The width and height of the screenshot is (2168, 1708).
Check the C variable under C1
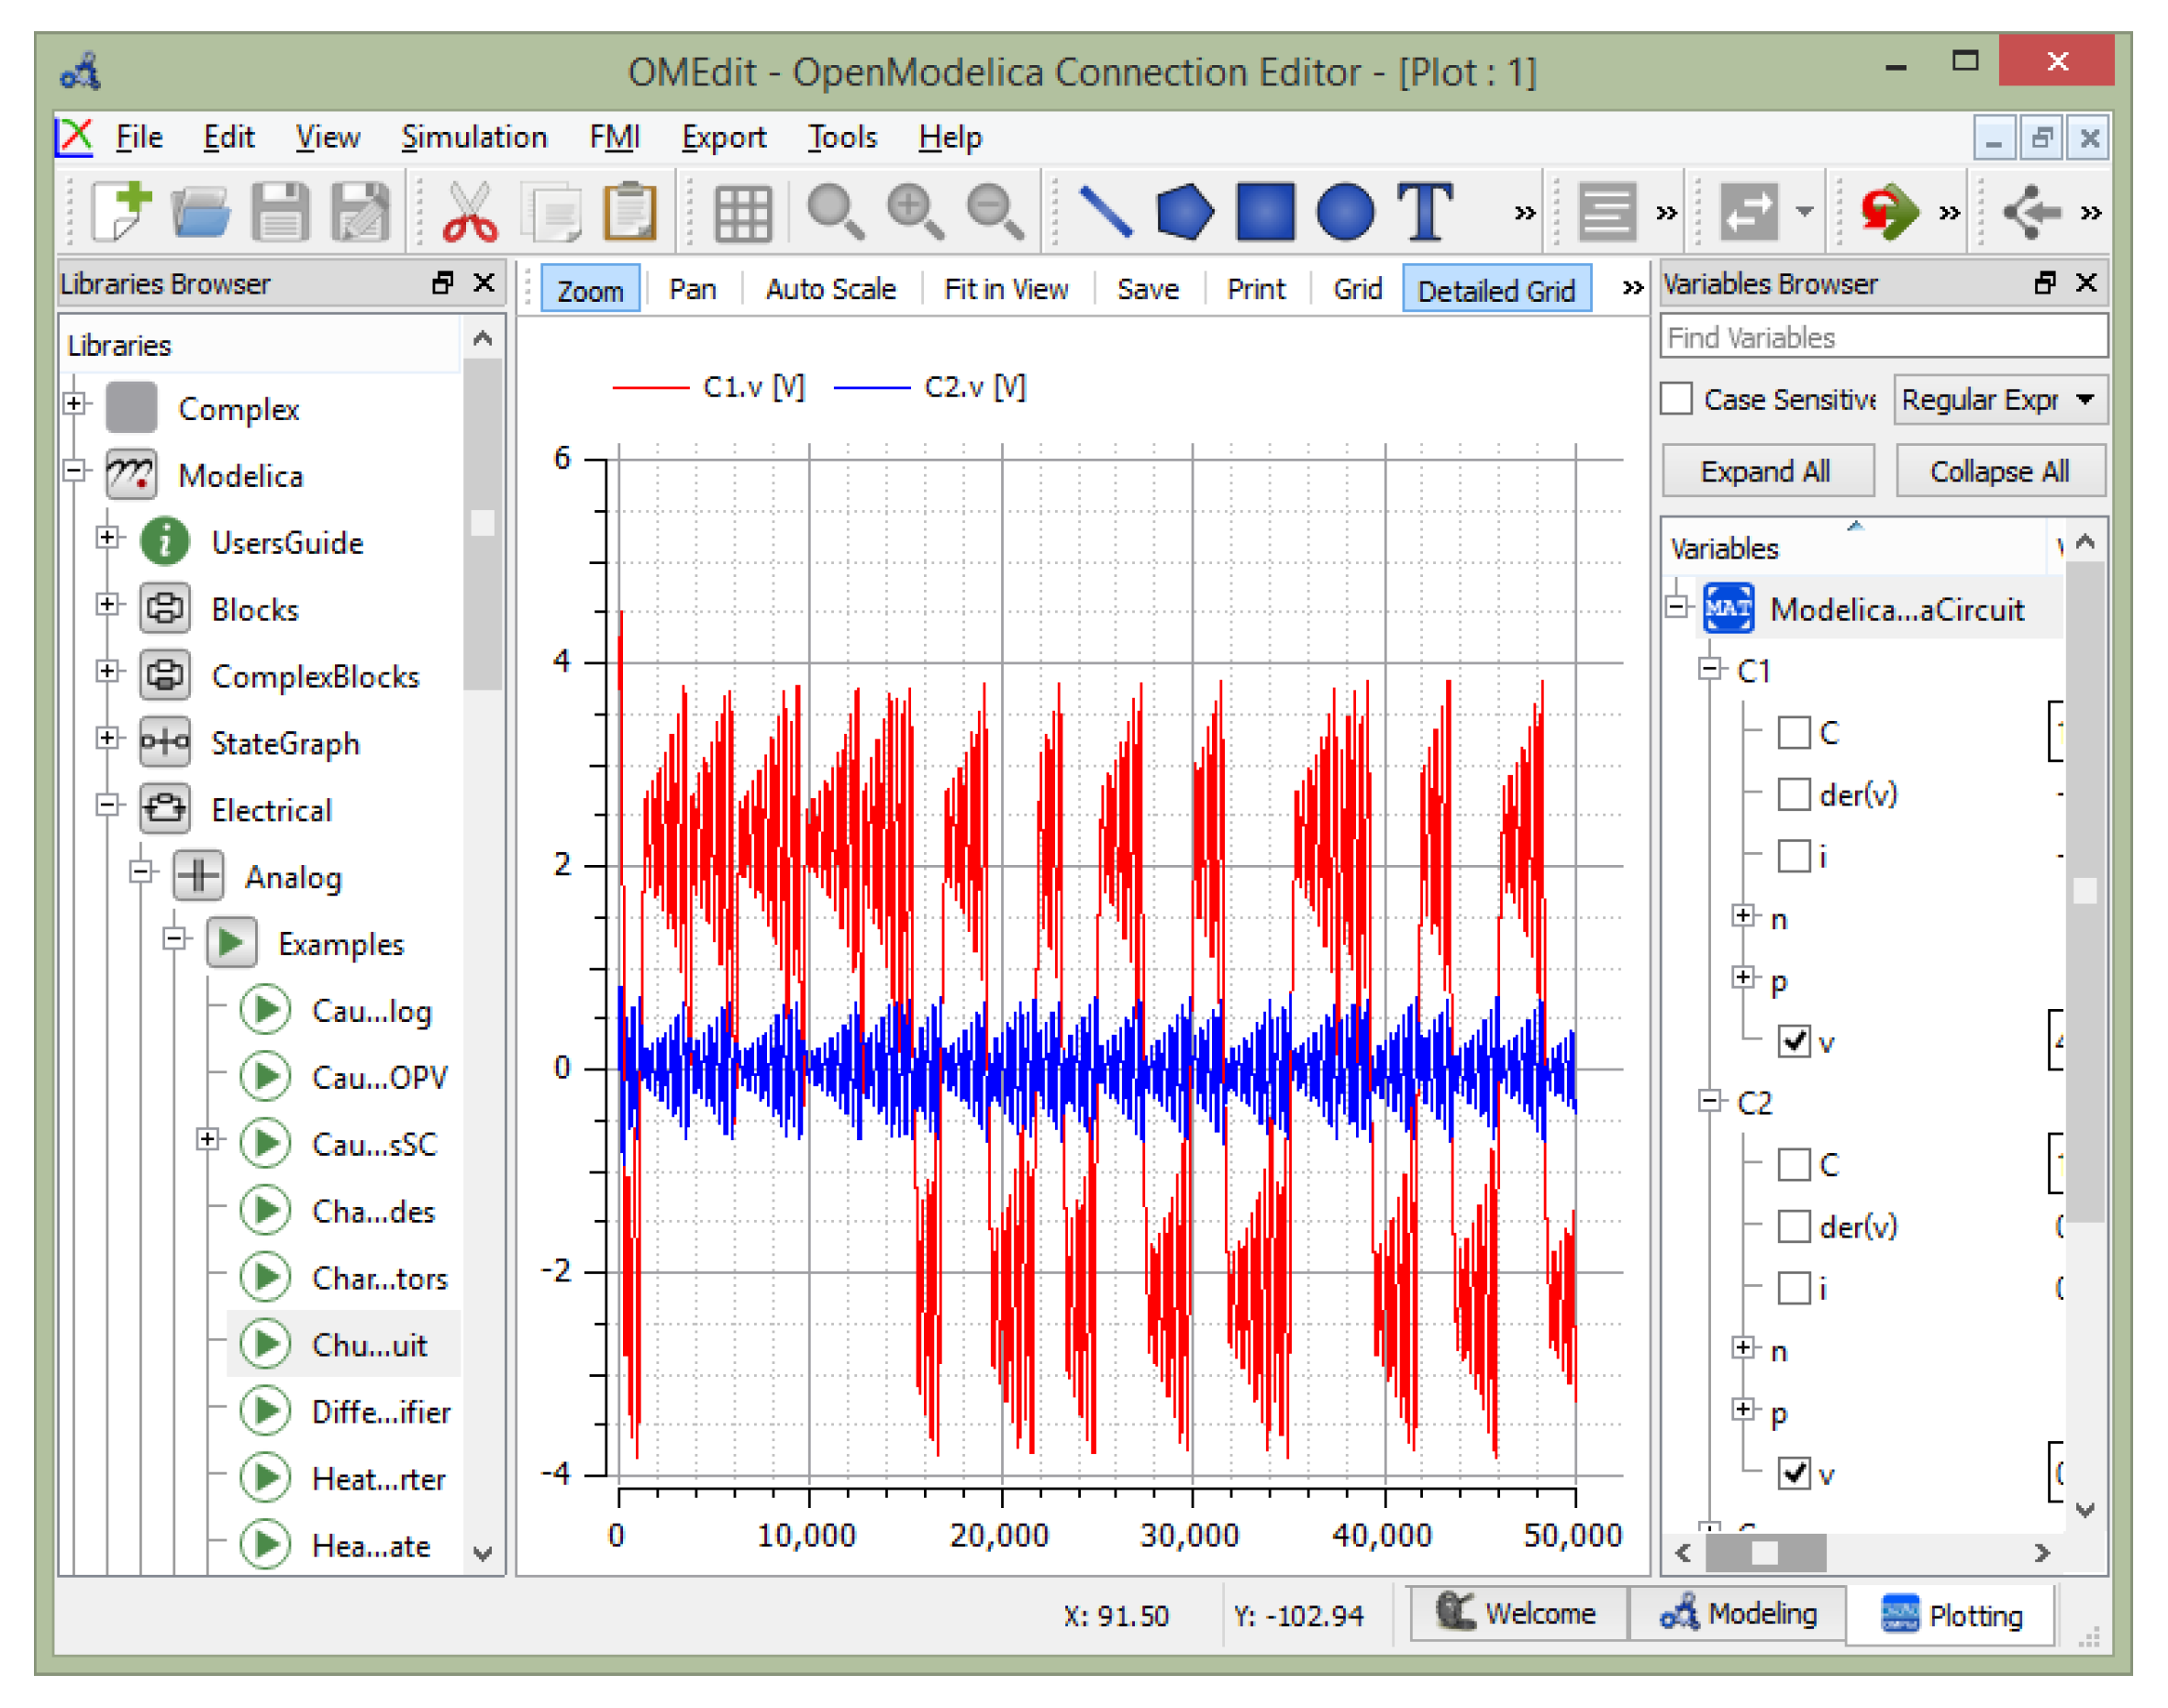click(1795, 733)
